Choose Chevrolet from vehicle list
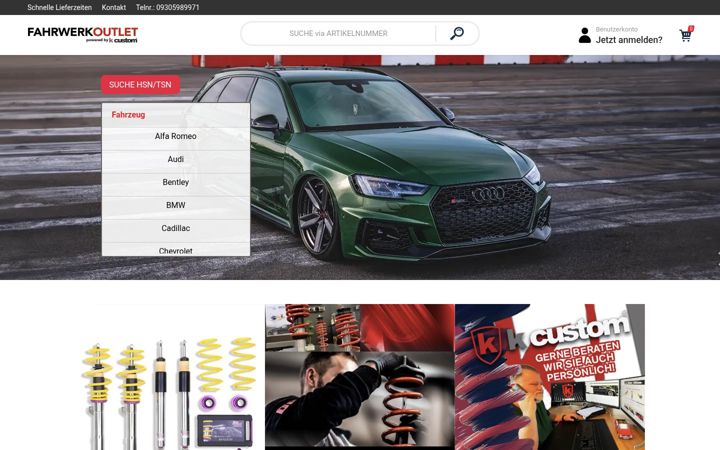 pos(175,250)
